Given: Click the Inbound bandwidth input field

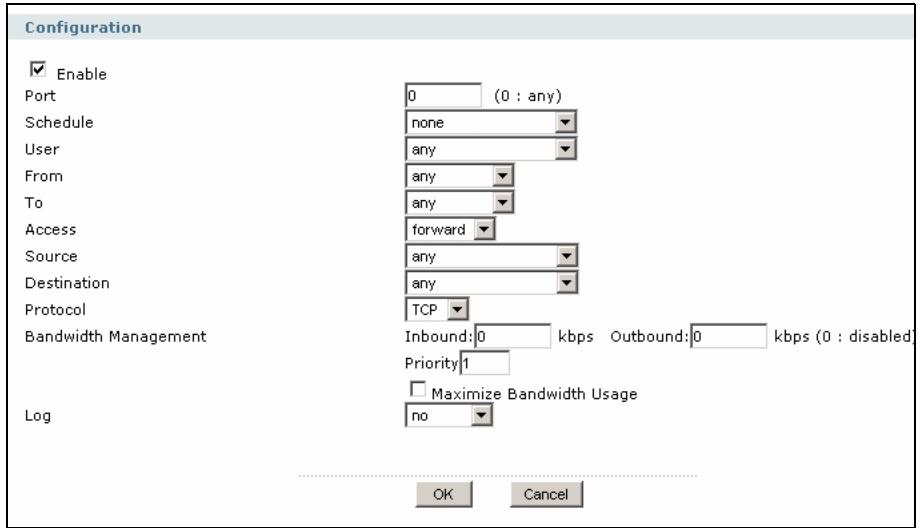Looking at the screenshot, I should pos(513,336).
